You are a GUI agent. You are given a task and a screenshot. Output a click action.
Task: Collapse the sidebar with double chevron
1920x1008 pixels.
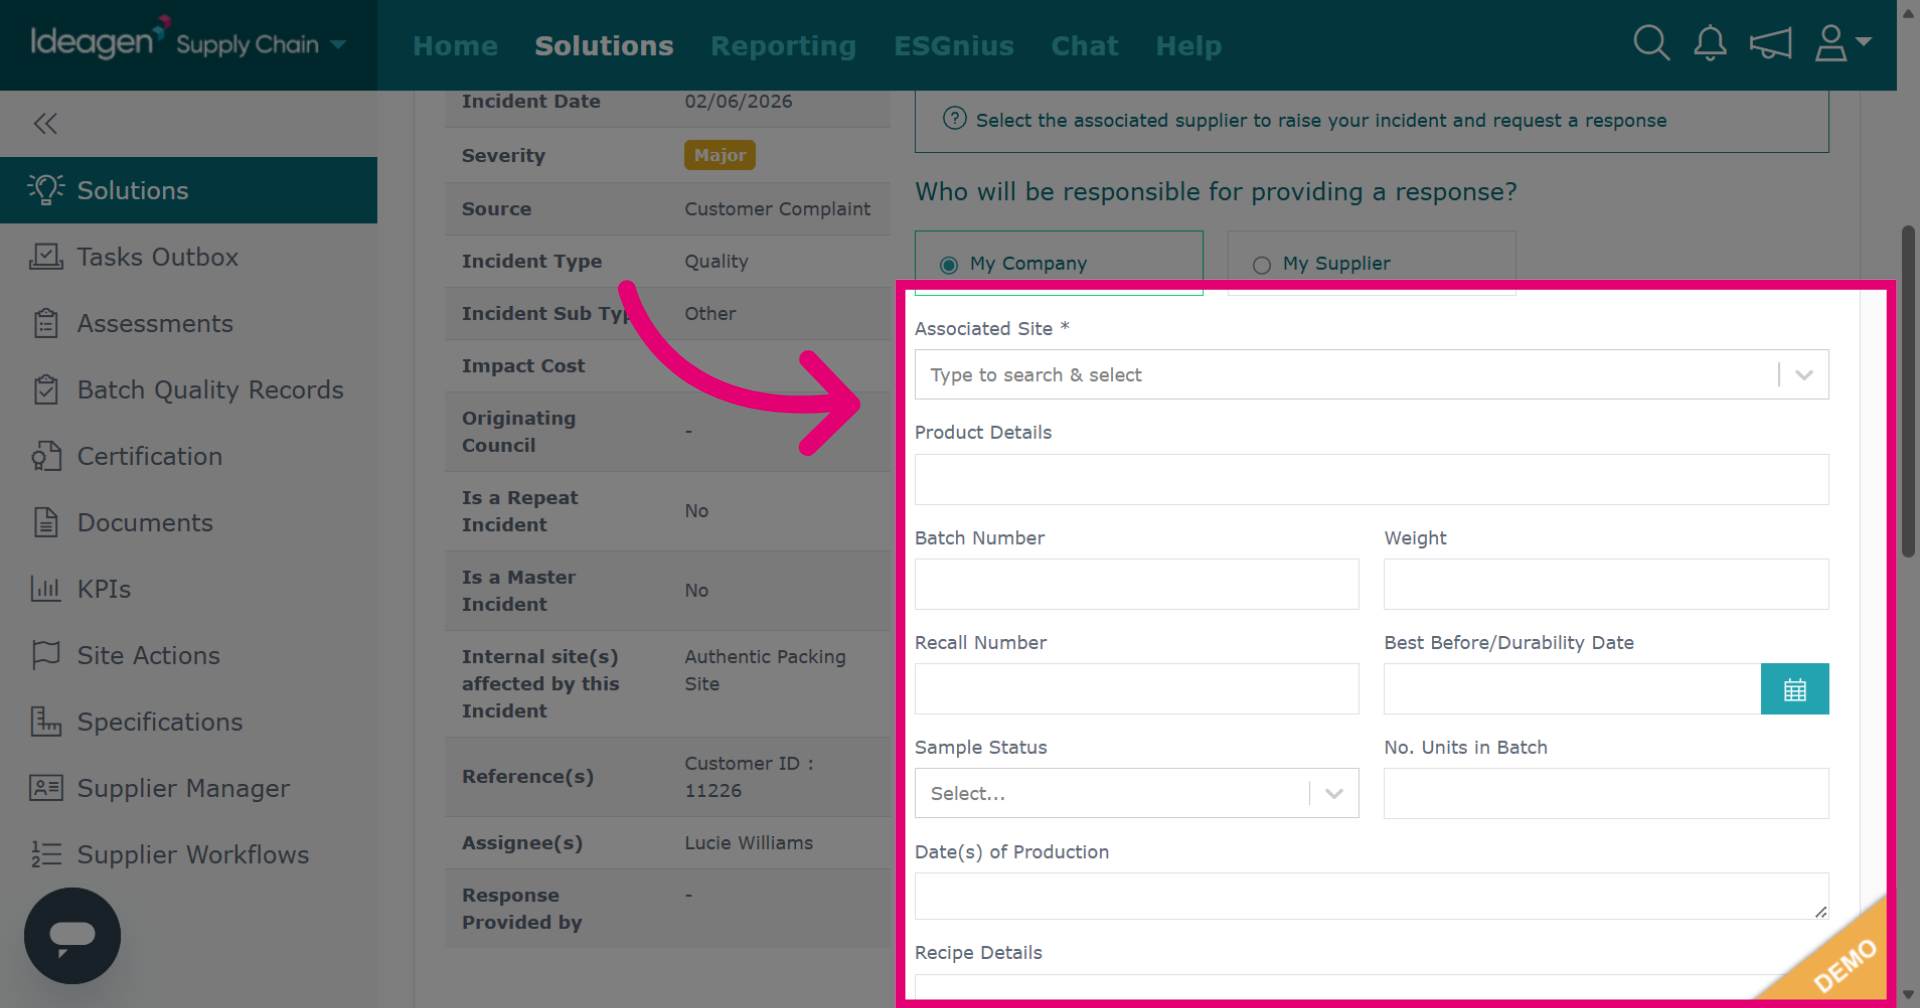[45, 123]
